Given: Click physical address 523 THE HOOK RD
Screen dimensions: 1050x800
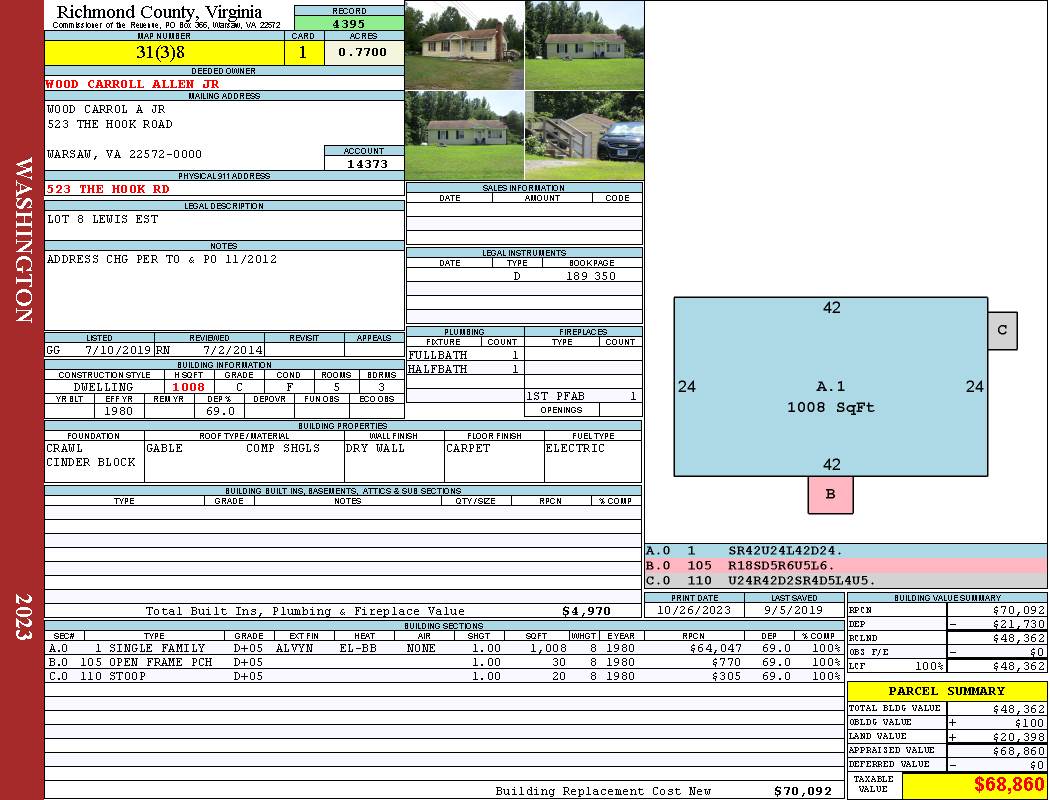Looking at the screenshot, I should coord(109,189).
